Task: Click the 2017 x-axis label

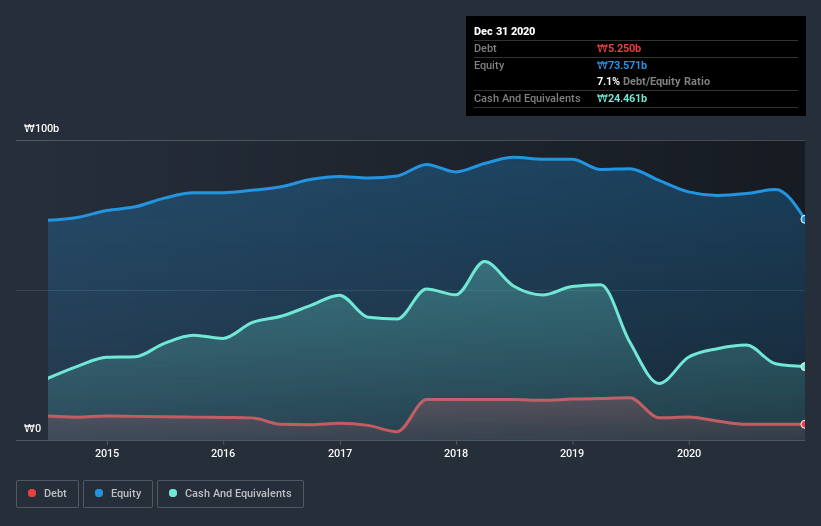Action: coord(340,453)
